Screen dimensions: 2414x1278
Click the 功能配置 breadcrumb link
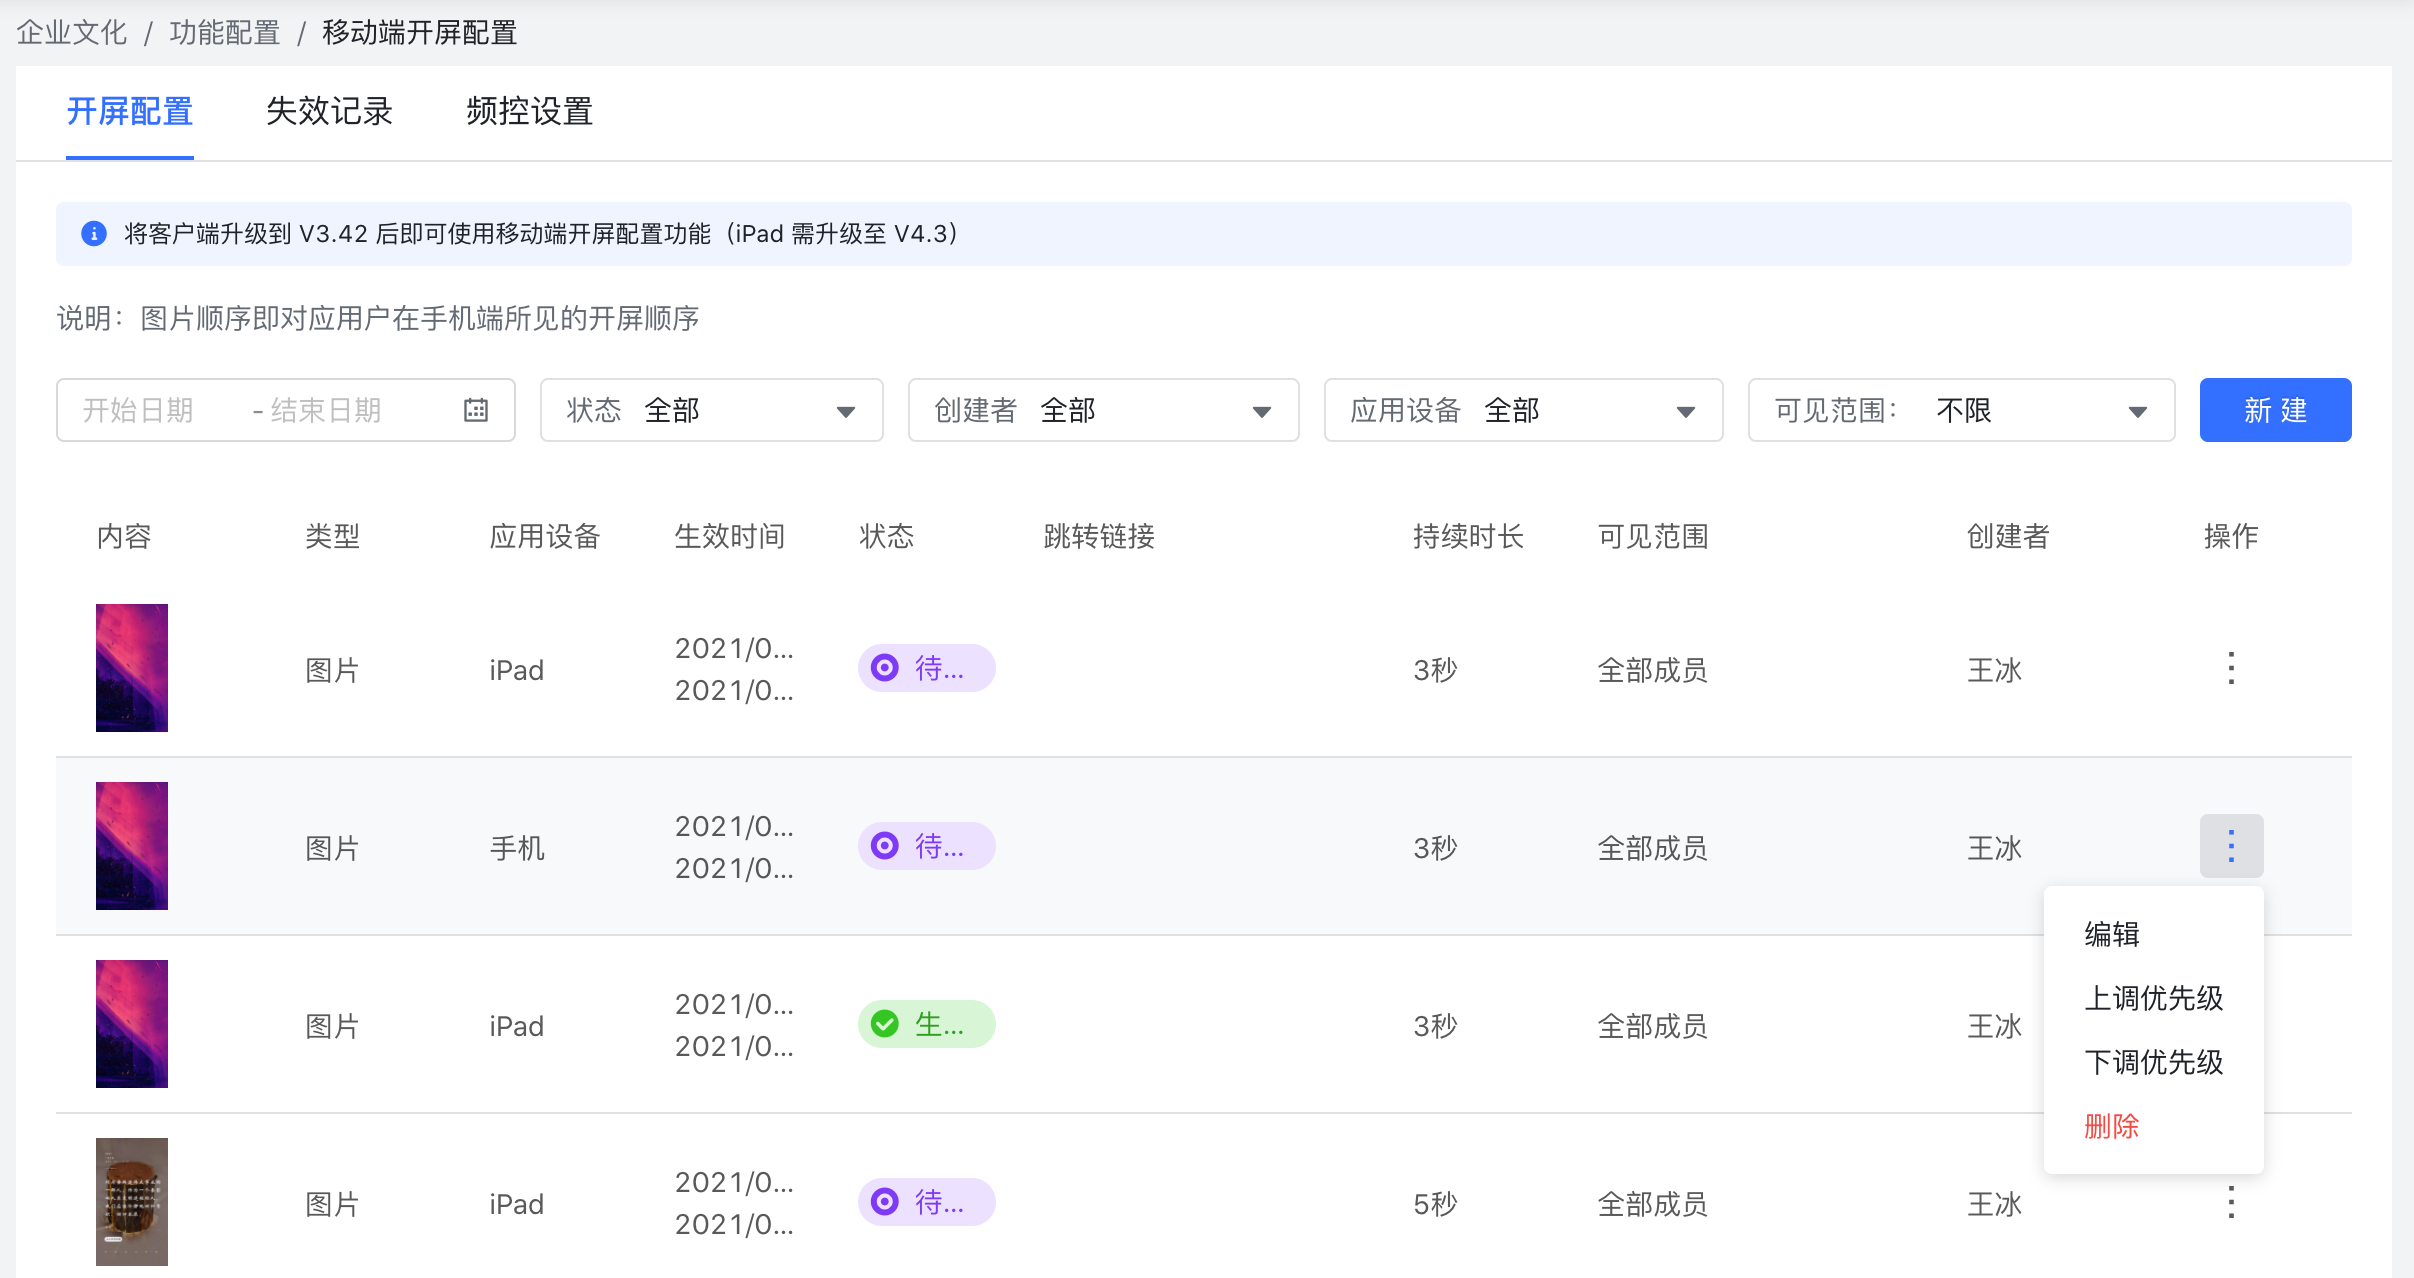point(224,33)
